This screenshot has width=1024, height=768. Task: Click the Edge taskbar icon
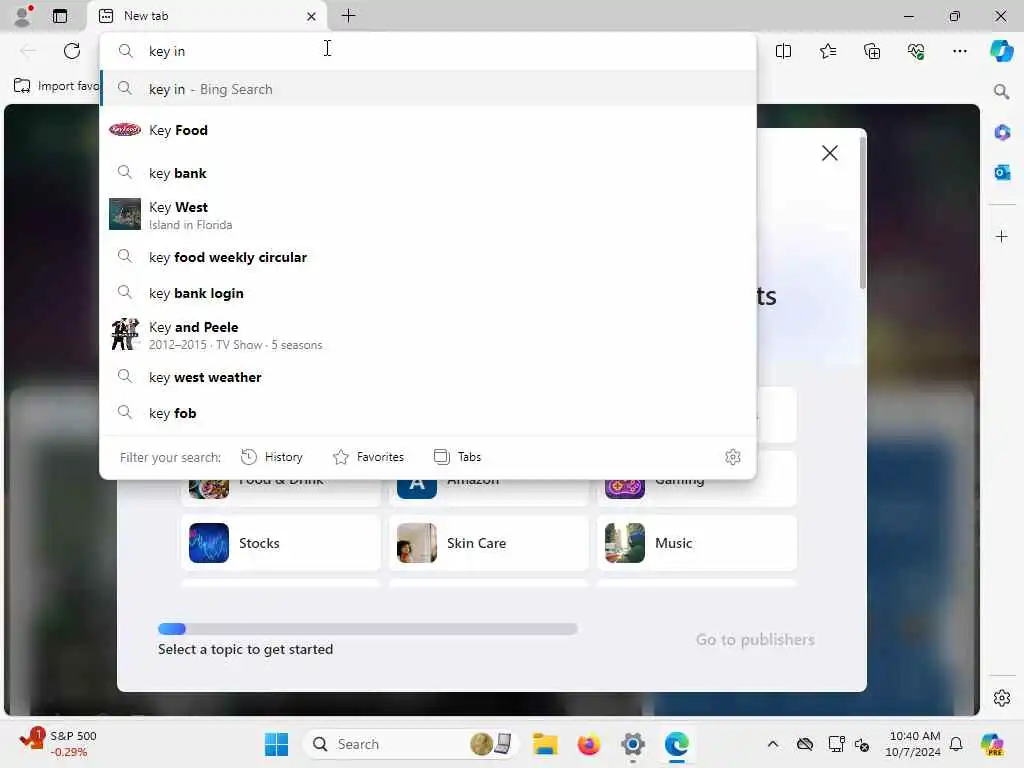[x=677, y=744]
